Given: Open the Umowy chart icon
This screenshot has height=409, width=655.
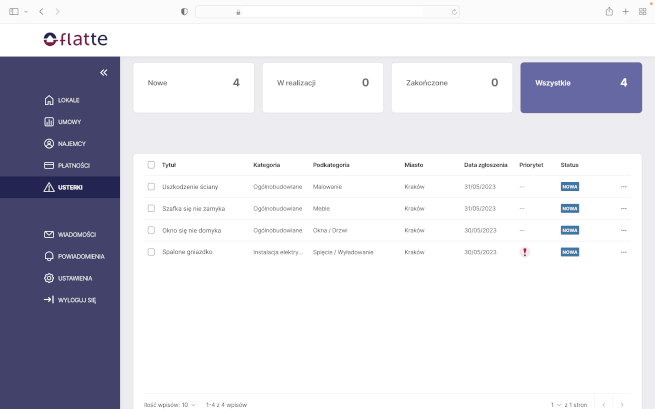Looking at the screenshot, I should (x=49, y=122).
